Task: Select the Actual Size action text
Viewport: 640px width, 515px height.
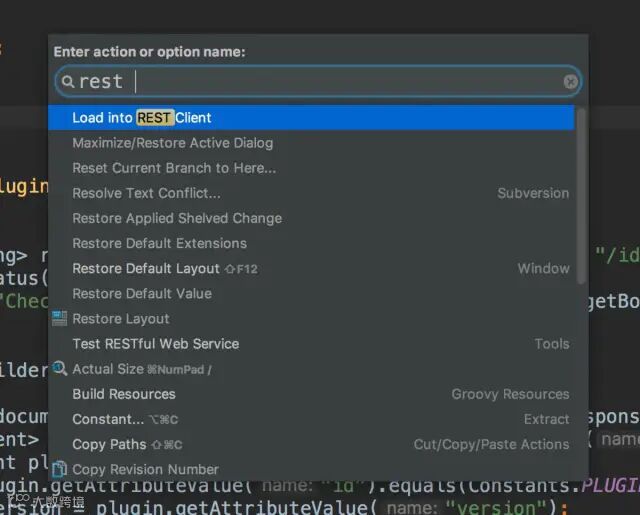Action: coord(108,369)
